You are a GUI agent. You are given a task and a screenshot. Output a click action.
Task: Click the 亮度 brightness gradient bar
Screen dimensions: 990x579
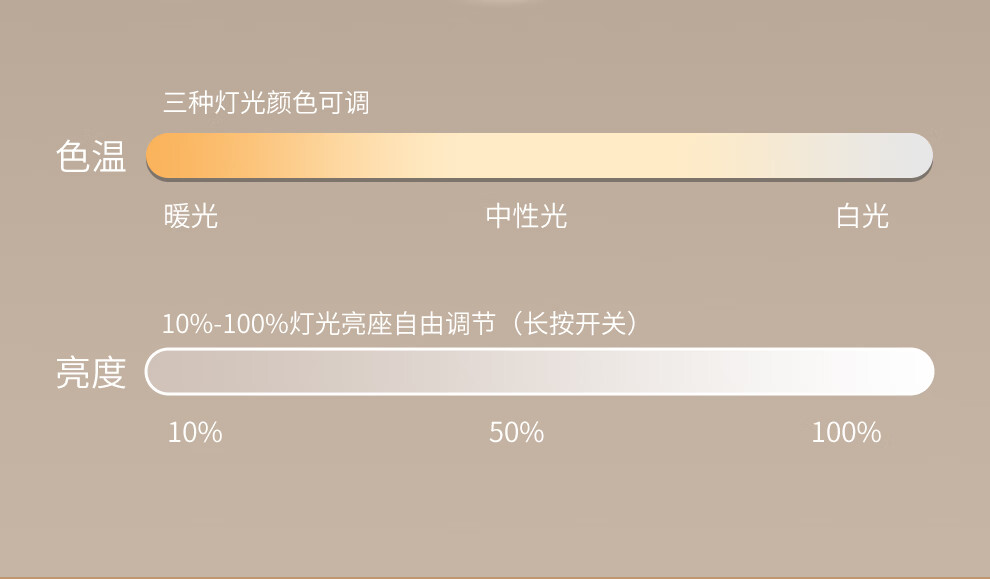click(x=540, y=371)
